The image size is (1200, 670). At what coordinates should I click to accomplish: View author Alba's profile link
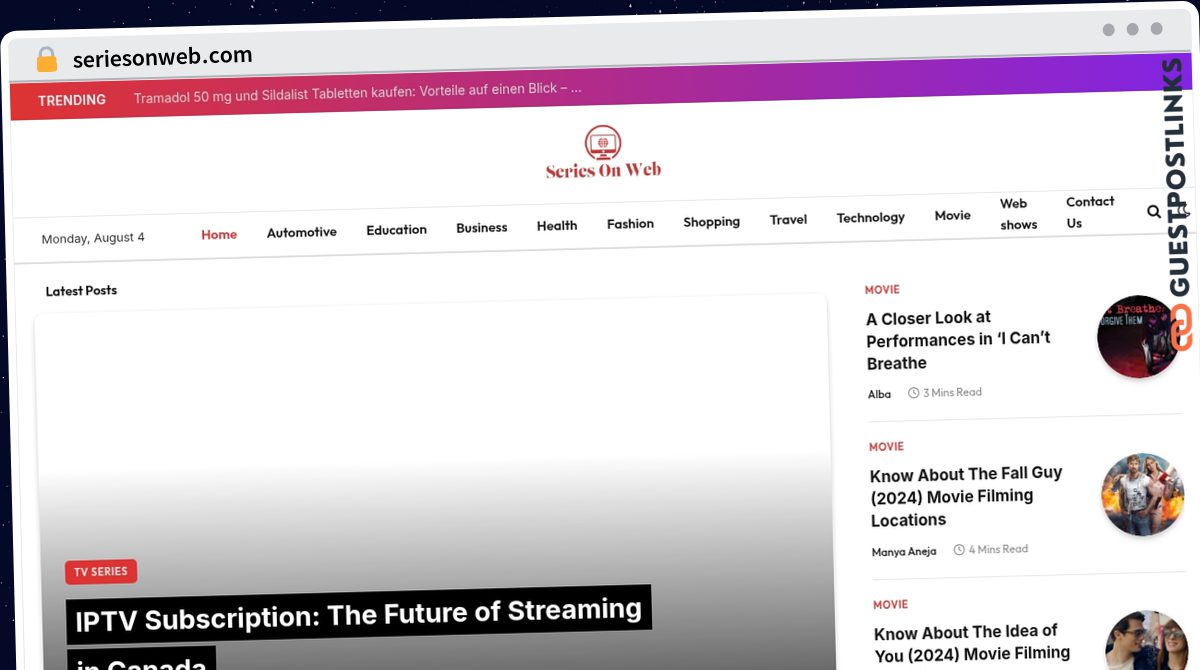879,394
